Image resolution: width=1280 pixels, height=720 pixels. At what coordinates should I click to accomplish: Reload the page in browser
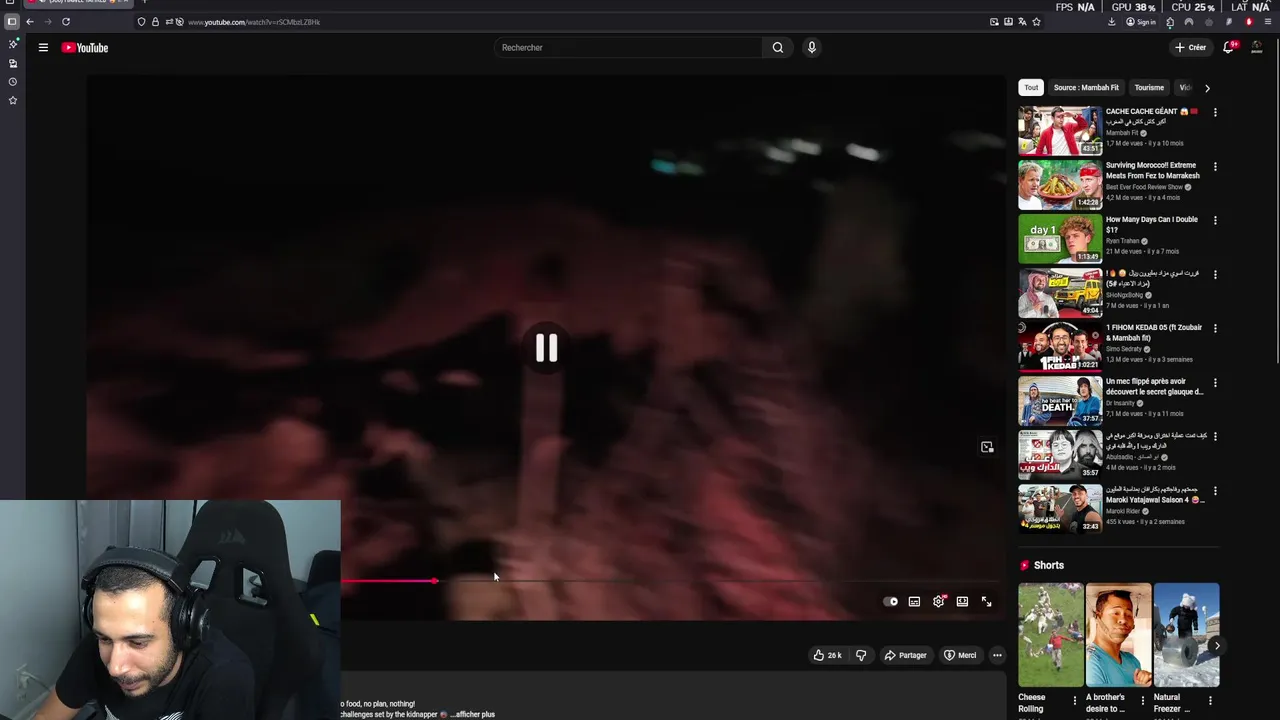point(66,21)
